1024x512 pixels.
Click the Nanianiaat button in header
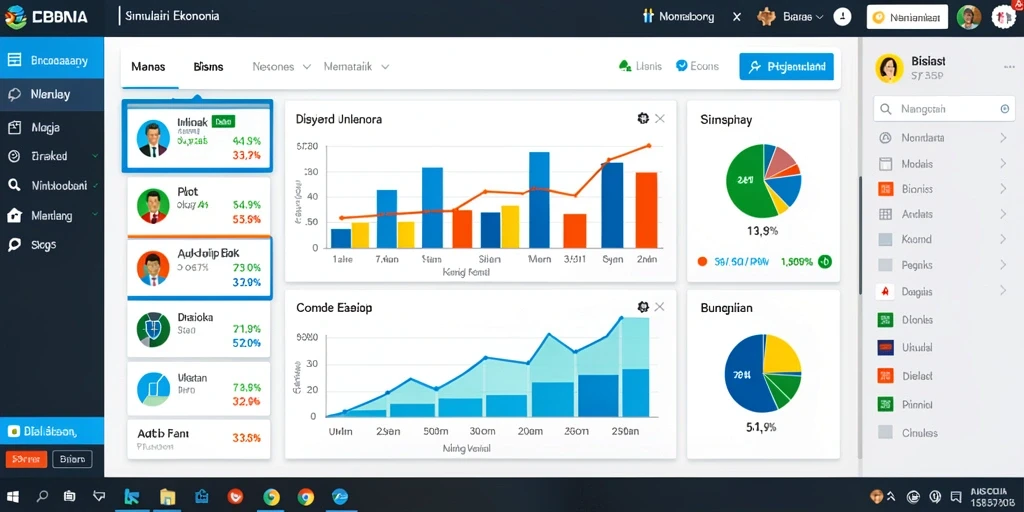pos(908,18)
